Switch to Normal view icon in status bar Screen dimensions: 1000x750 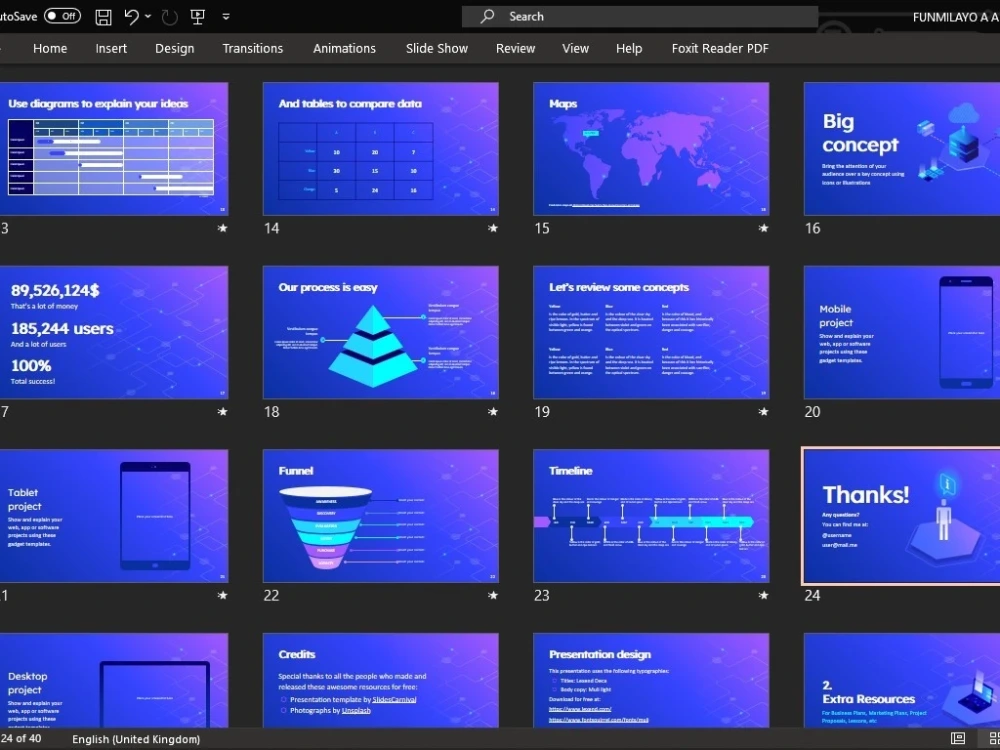coord(958,739)
